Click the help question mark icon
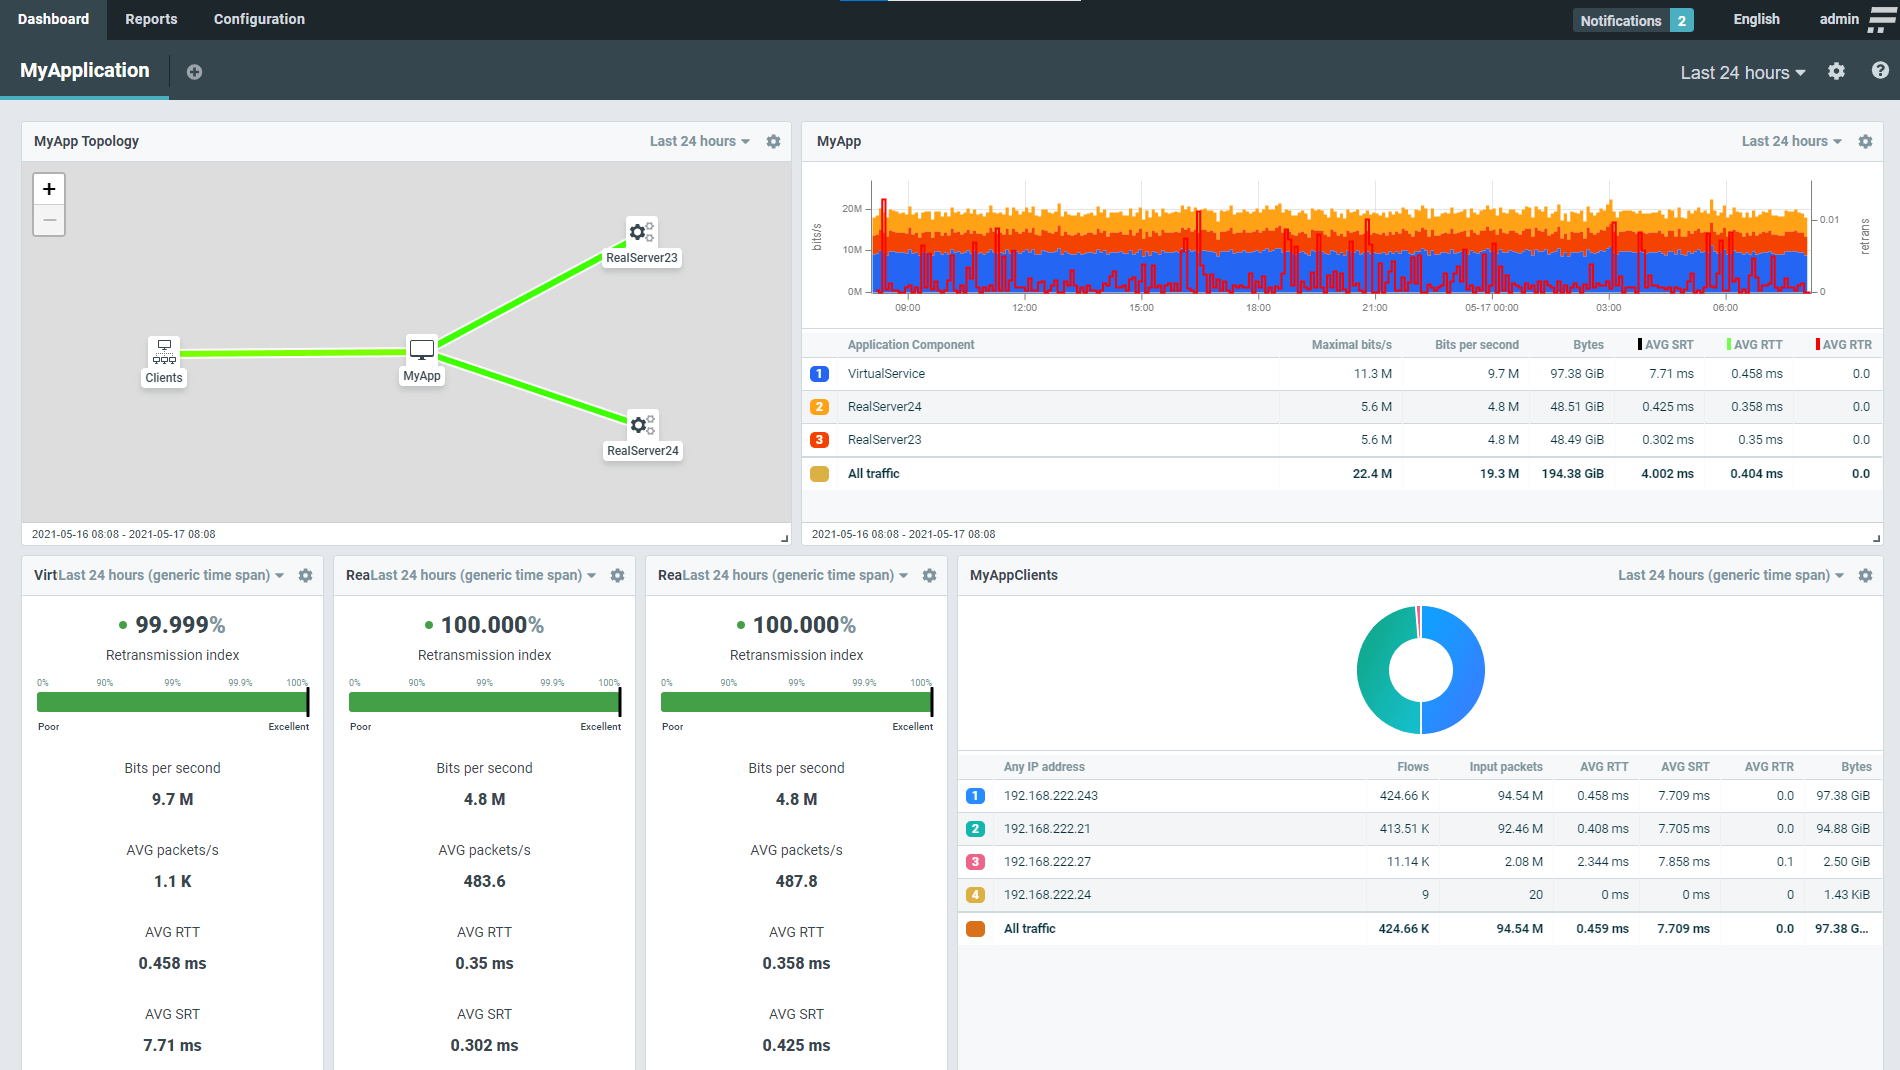The width and height of the screenshot is (1900, 1070). point(1880,71)
